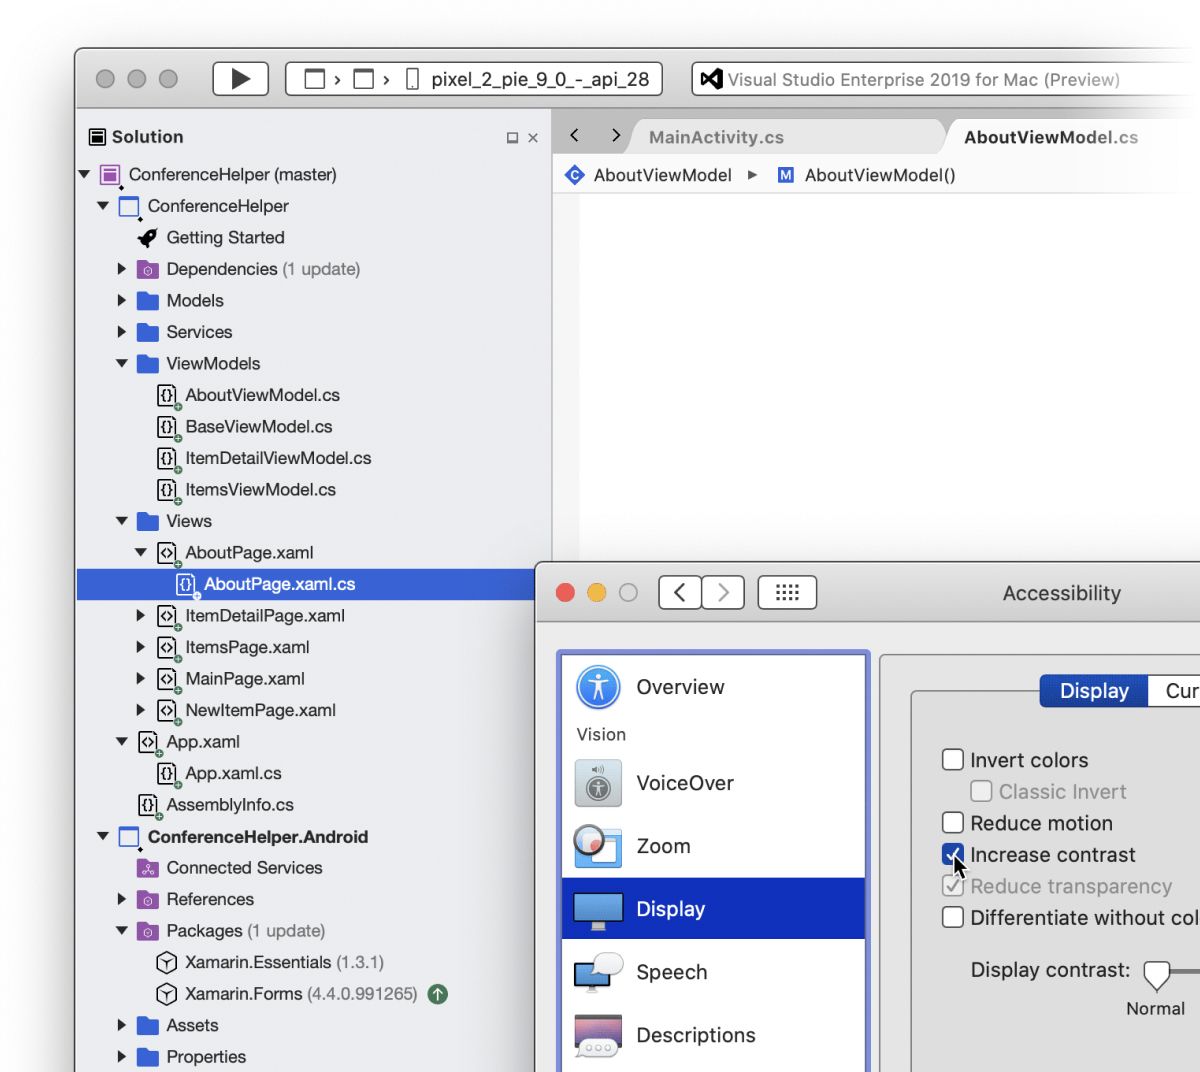Select the Cursor tab in Display settings
1200x1072 pixels.
point(1180,691)
